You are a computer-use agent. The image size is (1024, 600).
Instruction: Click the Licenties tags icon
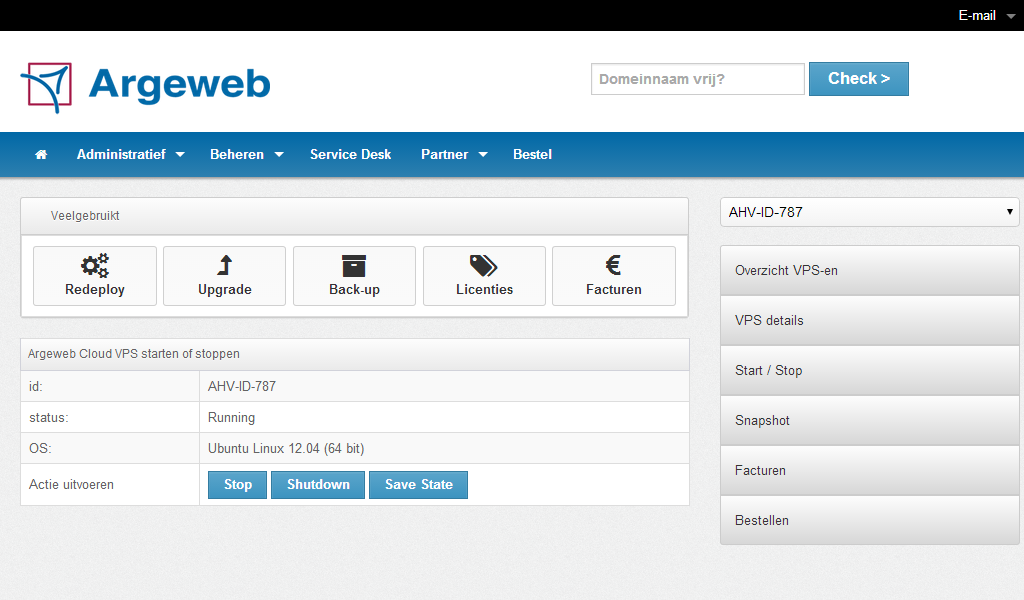click(484, 265)
